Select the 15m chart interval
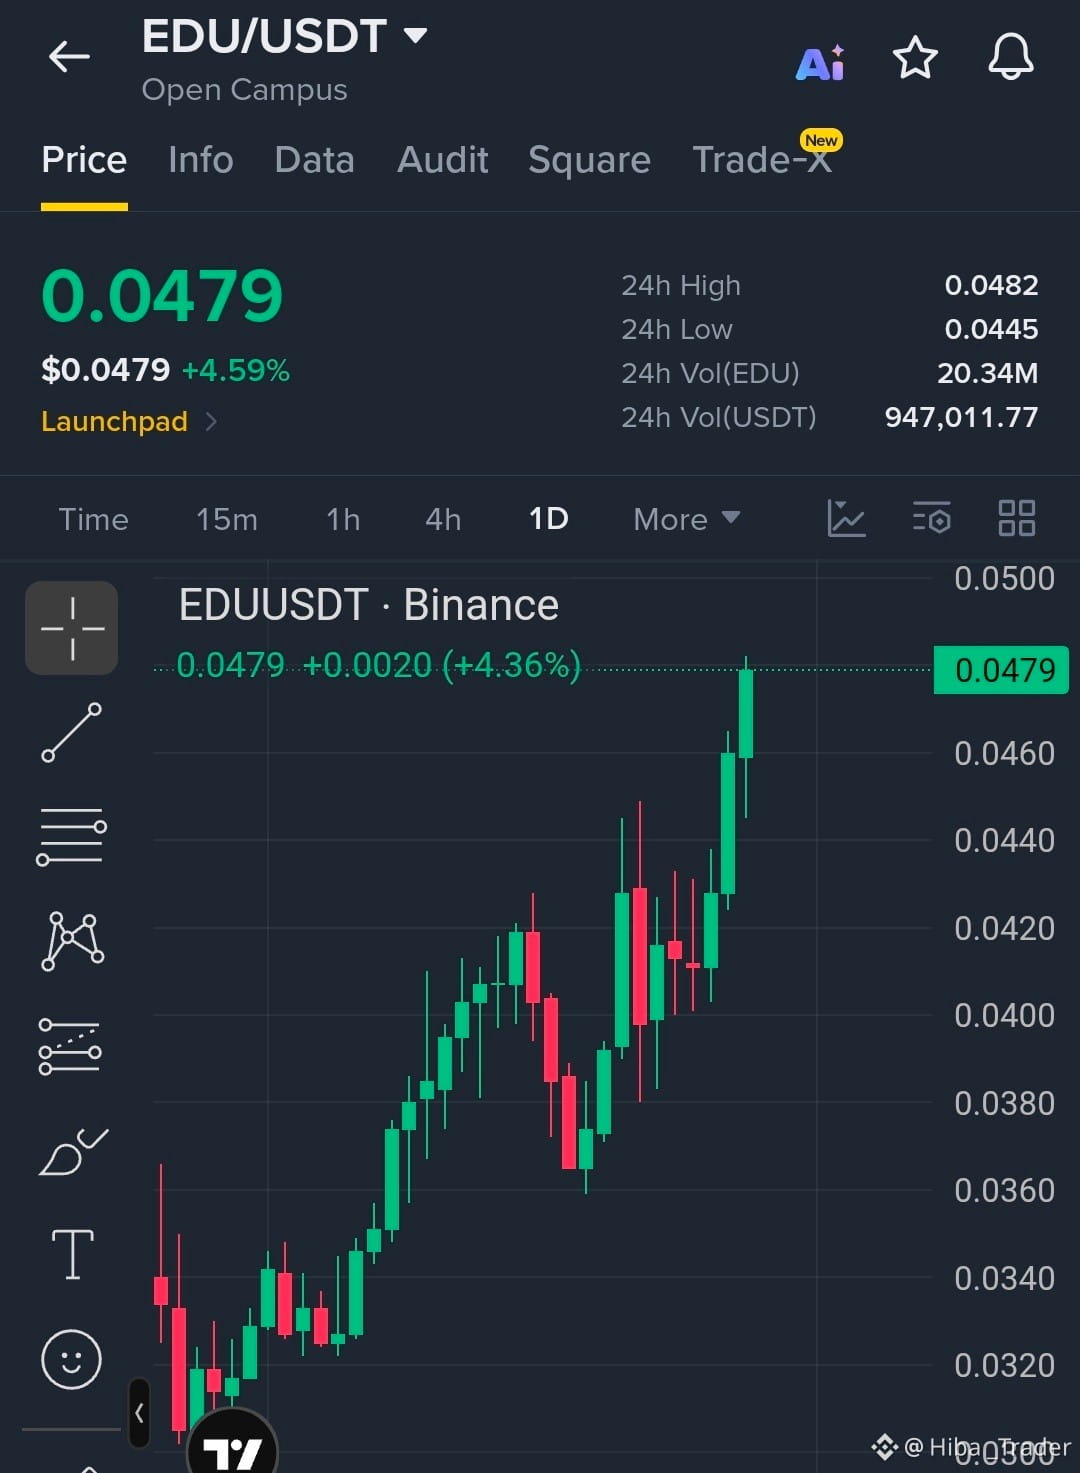1080x1473 pixels. pos(227,519)
